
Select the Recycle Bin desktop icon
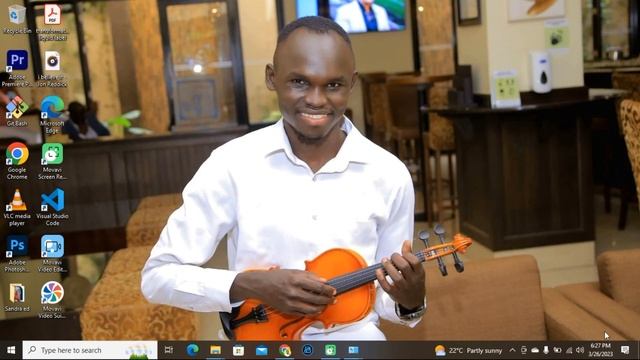coord(17,19)
